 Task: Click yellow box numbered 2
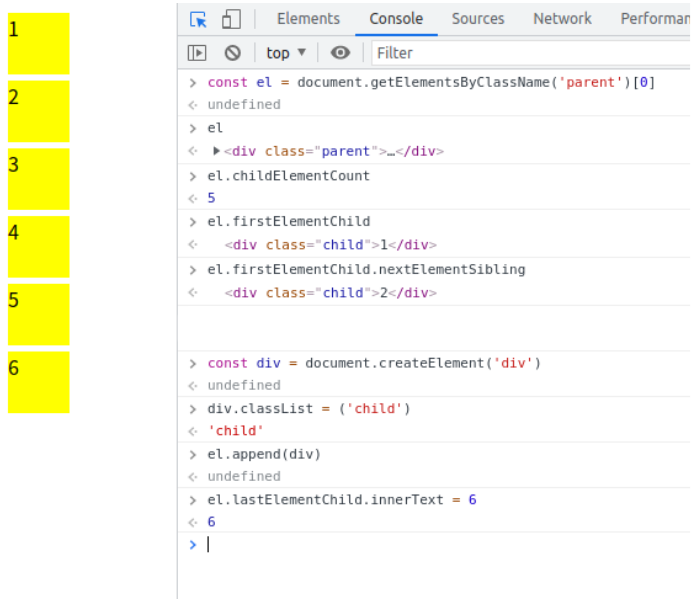39,112
